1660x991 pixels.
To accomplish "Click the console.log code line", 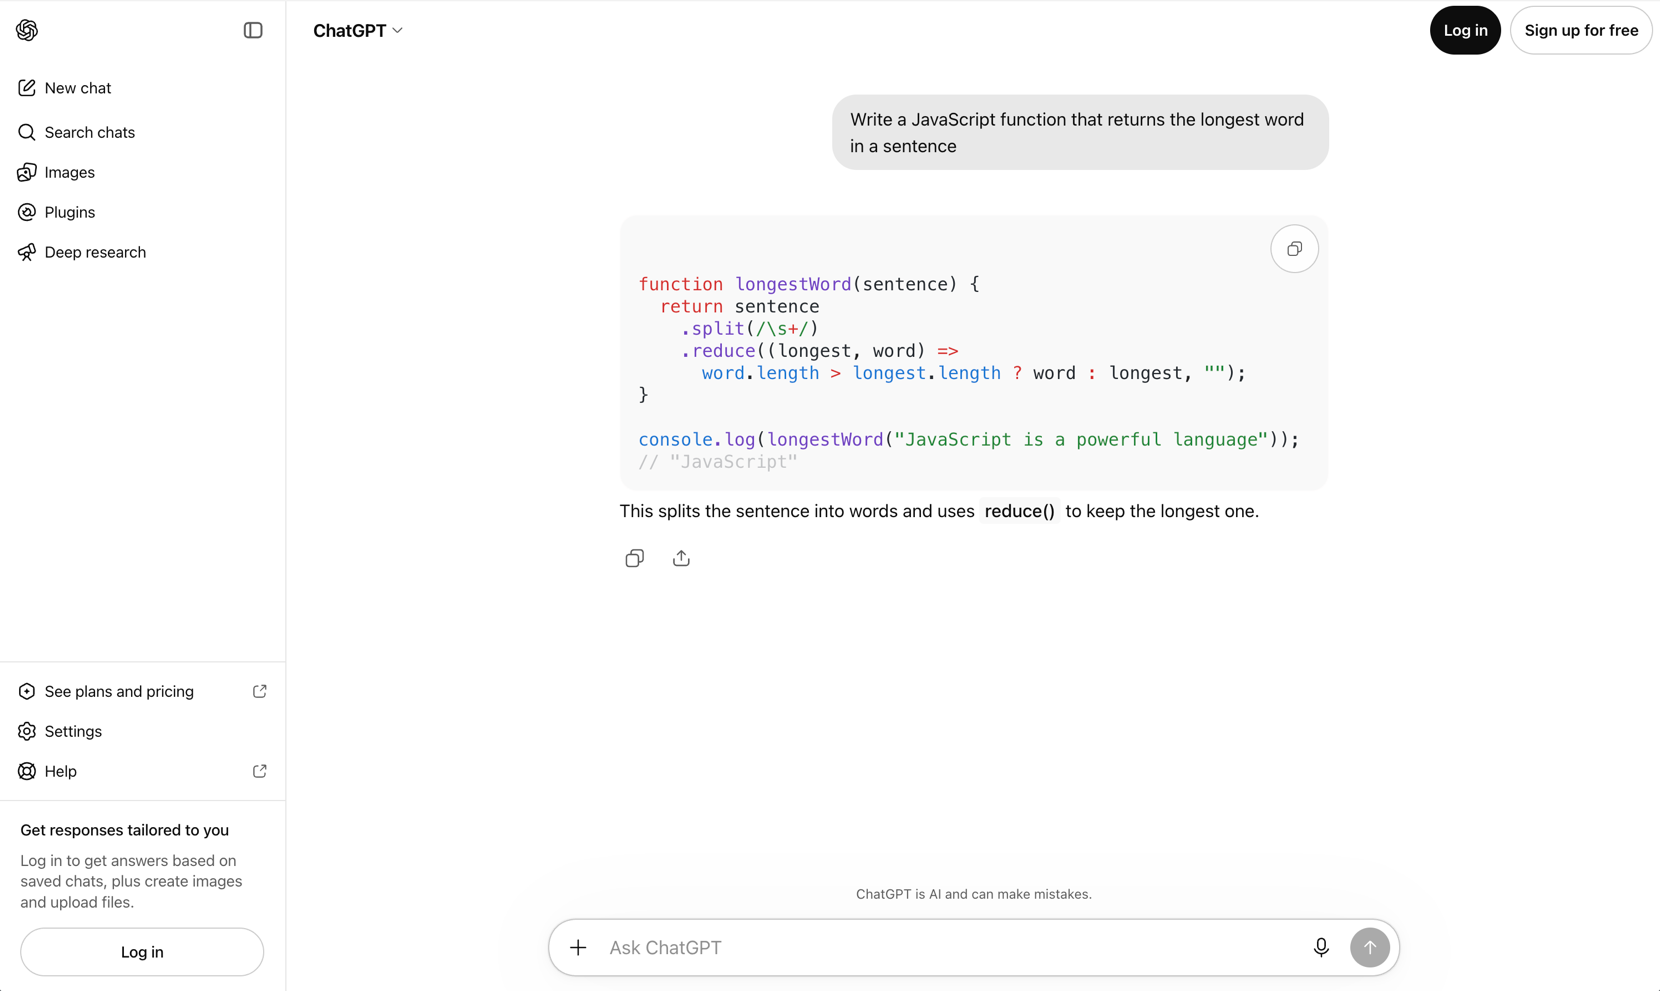I will [969, 439].
